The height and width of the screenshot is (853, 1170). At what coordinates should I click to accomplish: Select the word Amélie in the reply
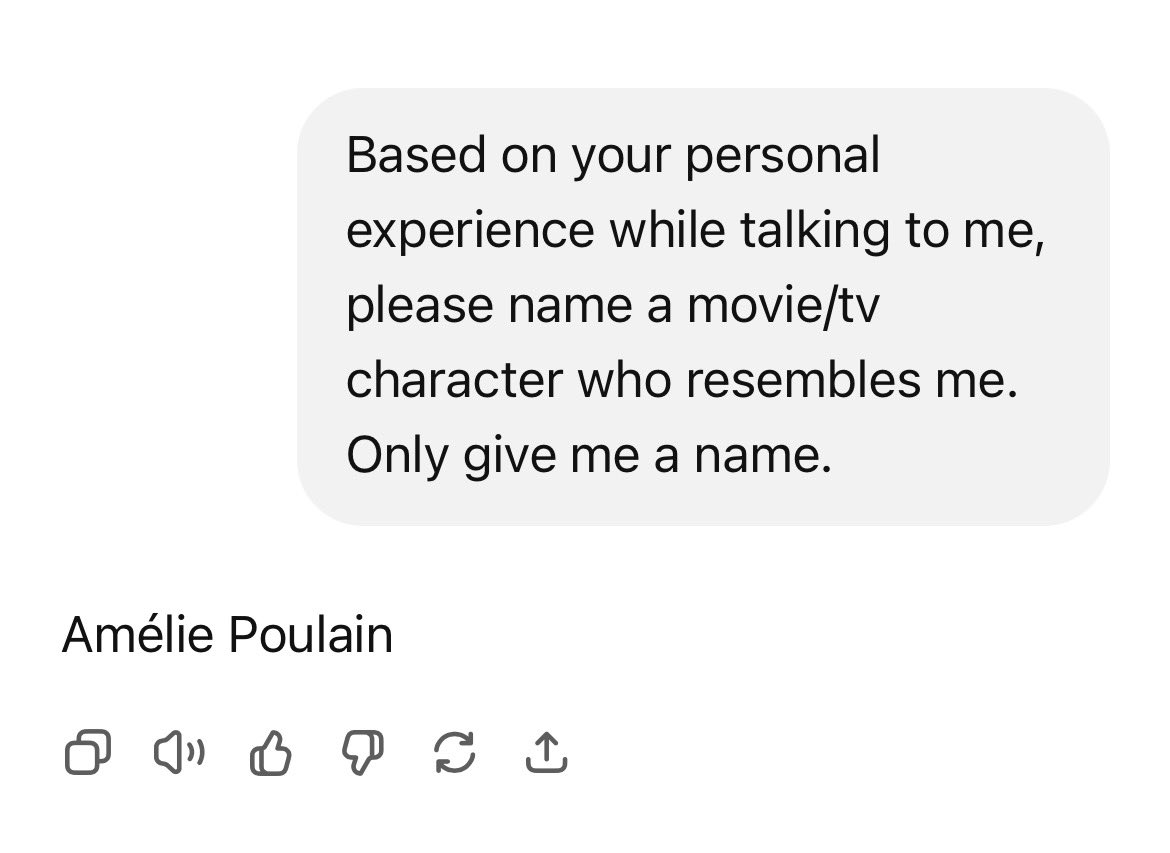pyautogui.click(x=138, y=635)
